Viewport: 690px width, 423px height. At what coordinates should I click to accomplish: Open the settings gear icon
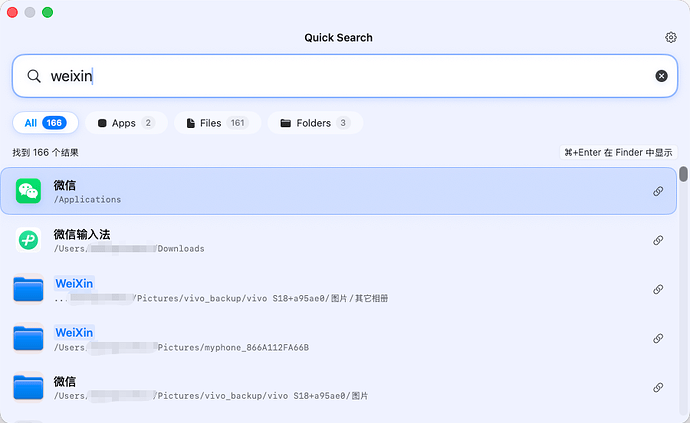(x=671, y=37)
